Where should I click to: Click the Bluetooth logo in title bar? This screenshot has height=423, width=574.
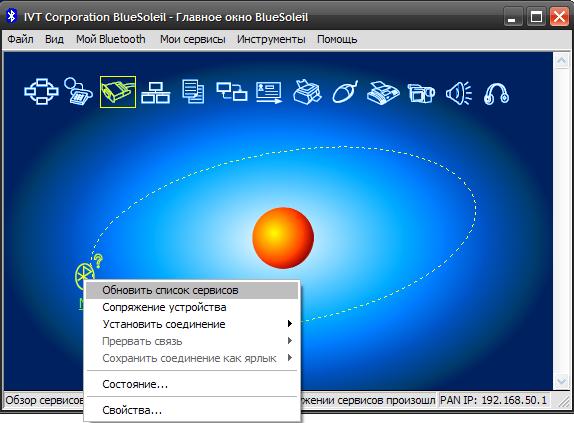[12, 16]
